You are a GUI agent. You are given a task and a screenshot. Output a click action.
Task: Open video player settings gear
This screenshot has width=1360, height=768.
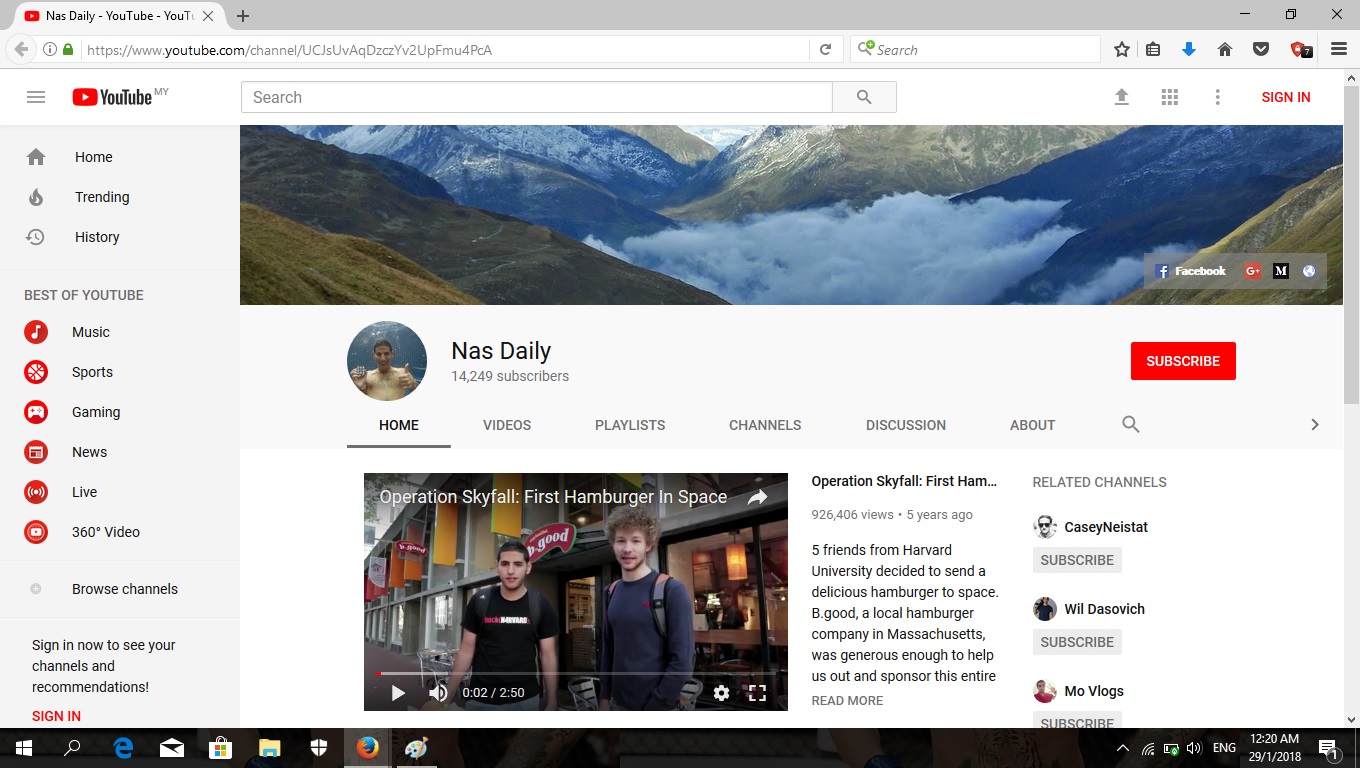pyautogui.click(x=721, y=692)
